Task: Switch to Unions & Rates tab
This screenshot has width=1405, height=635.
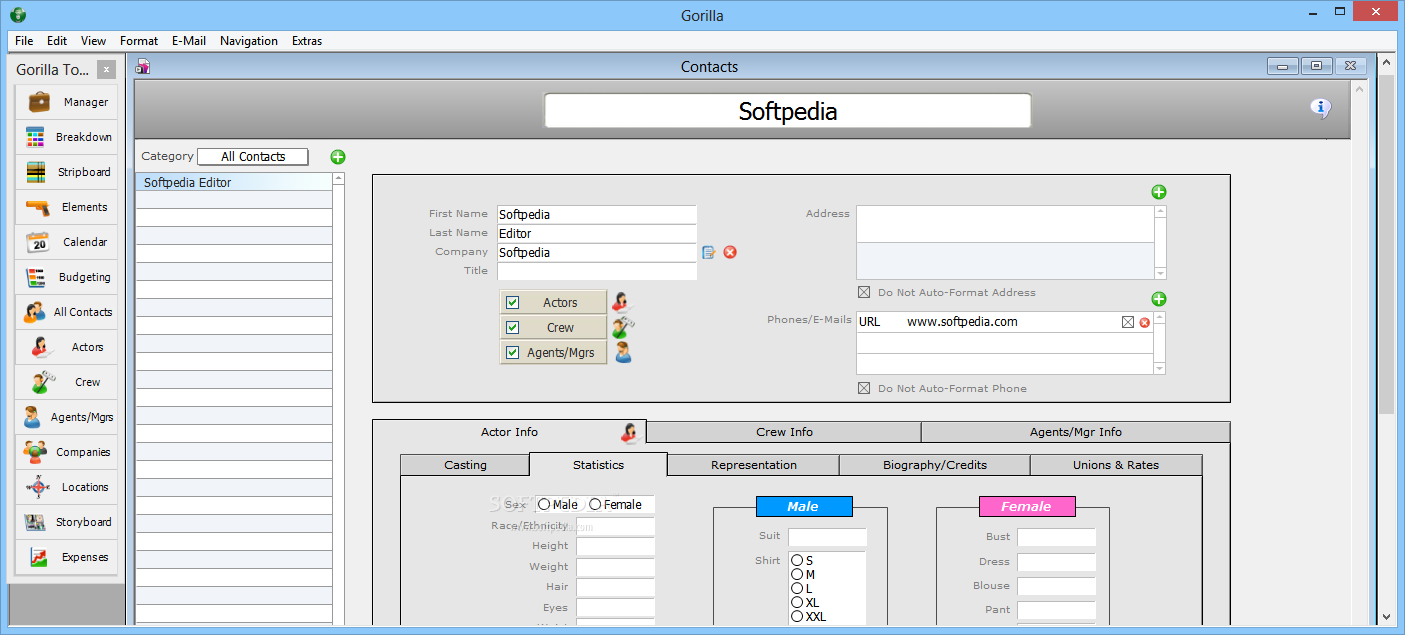Action: coord(1116,465)
